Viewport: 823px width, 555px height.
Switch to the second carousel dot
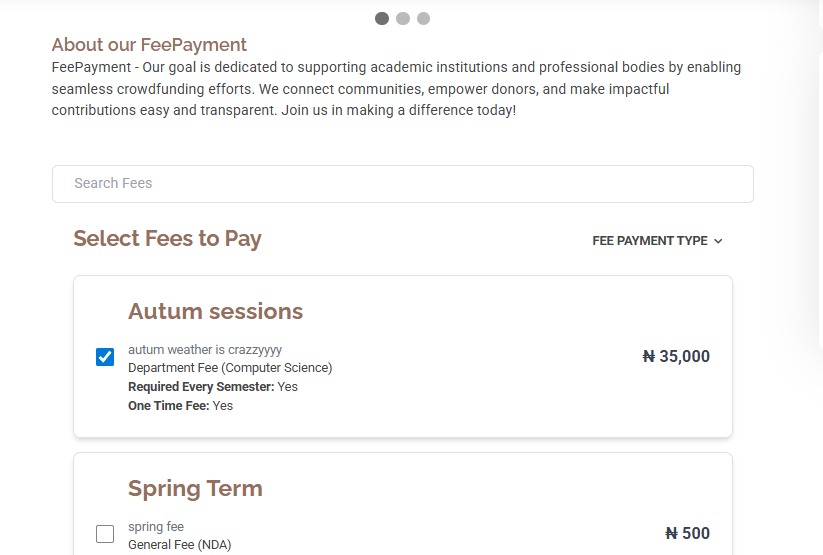[x=403, y=18]
